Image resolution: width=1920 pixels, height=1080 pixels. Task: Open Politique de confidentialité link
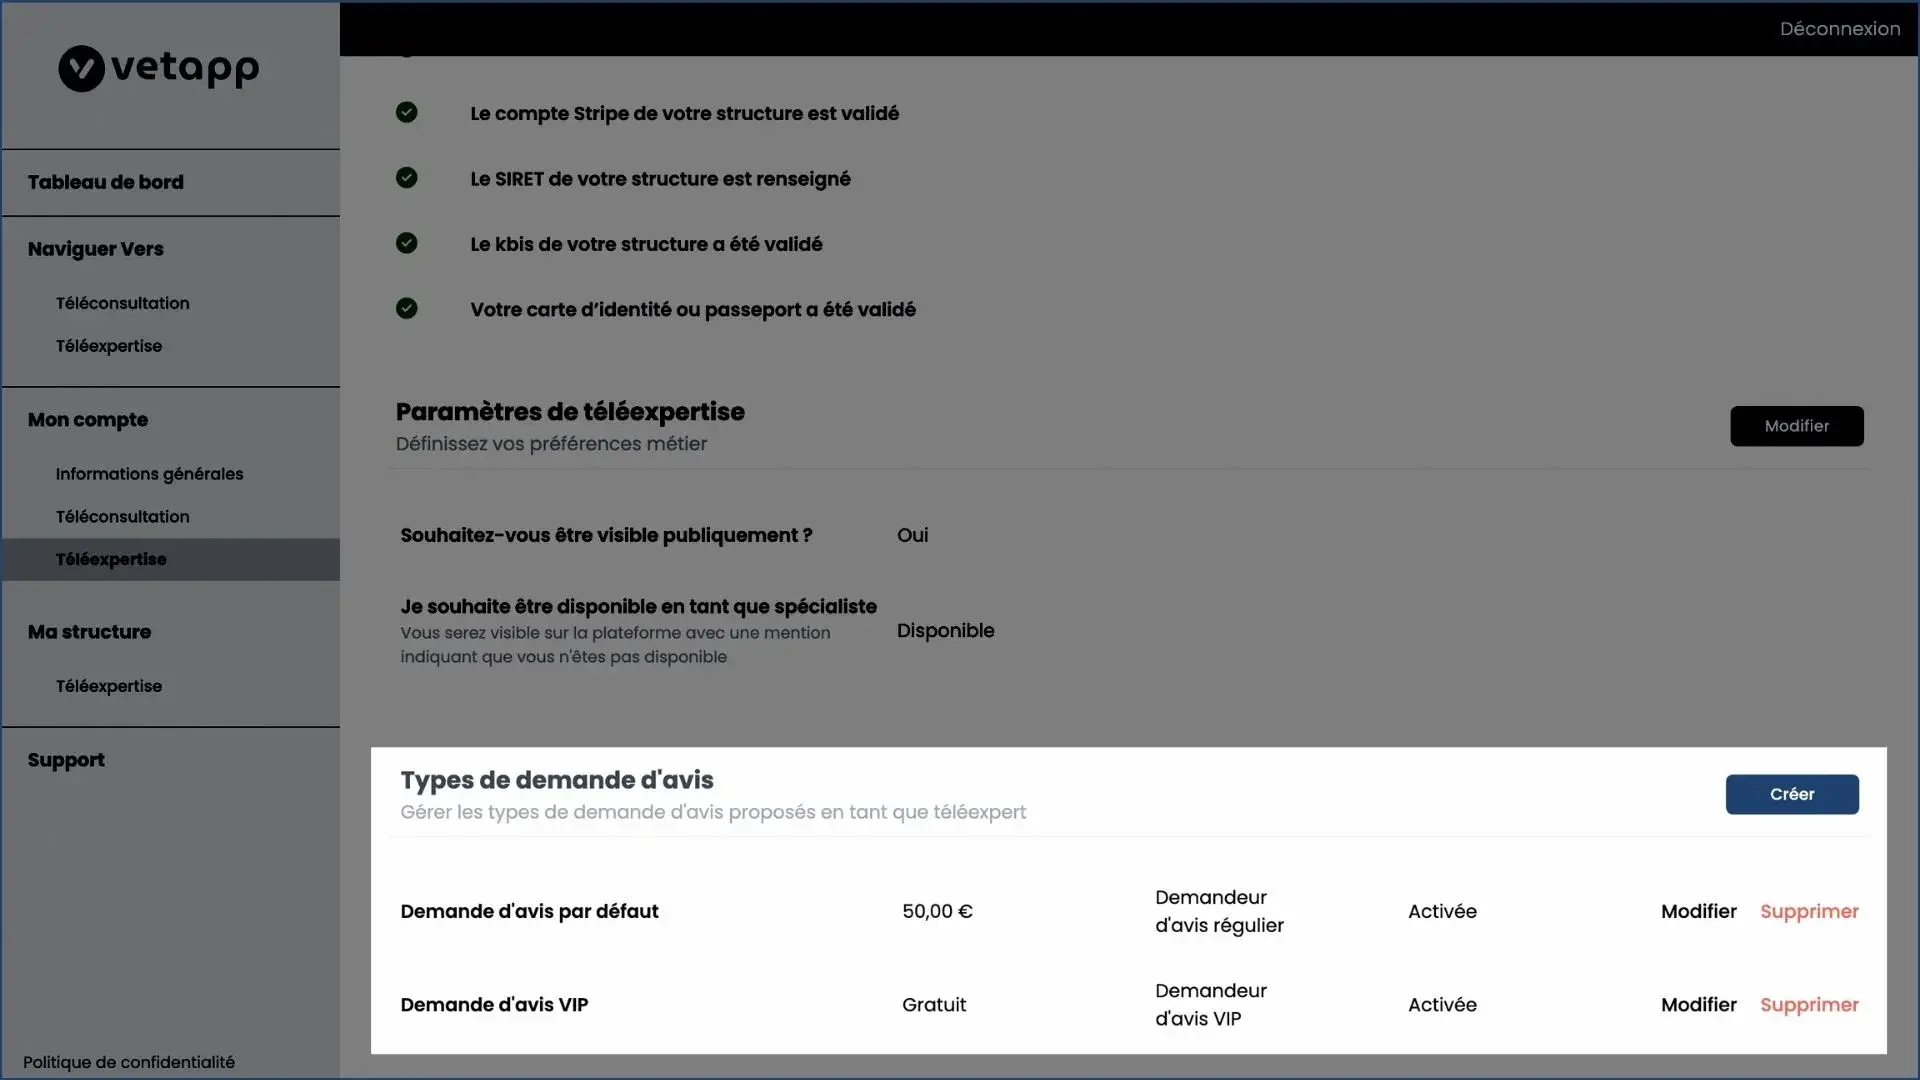[x=129, y=1062]
